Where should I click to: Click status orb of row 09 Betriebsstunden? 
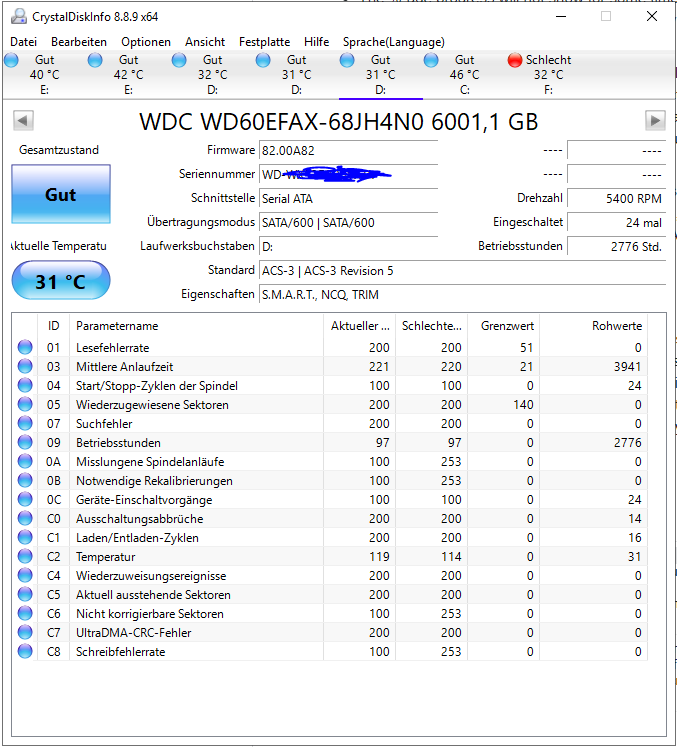click(x=25, y=443)
